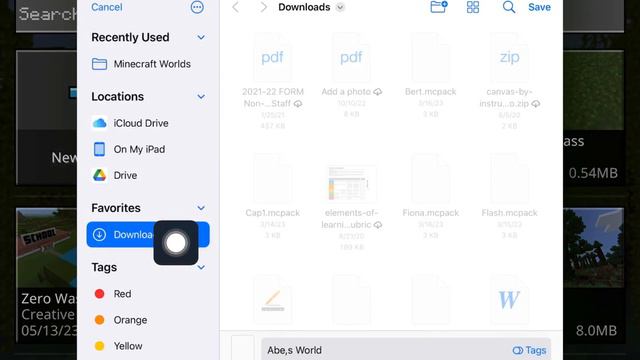640x360 pixels.
Task: Select the Pages document with pencil icon
Action: tap(273, 300)
